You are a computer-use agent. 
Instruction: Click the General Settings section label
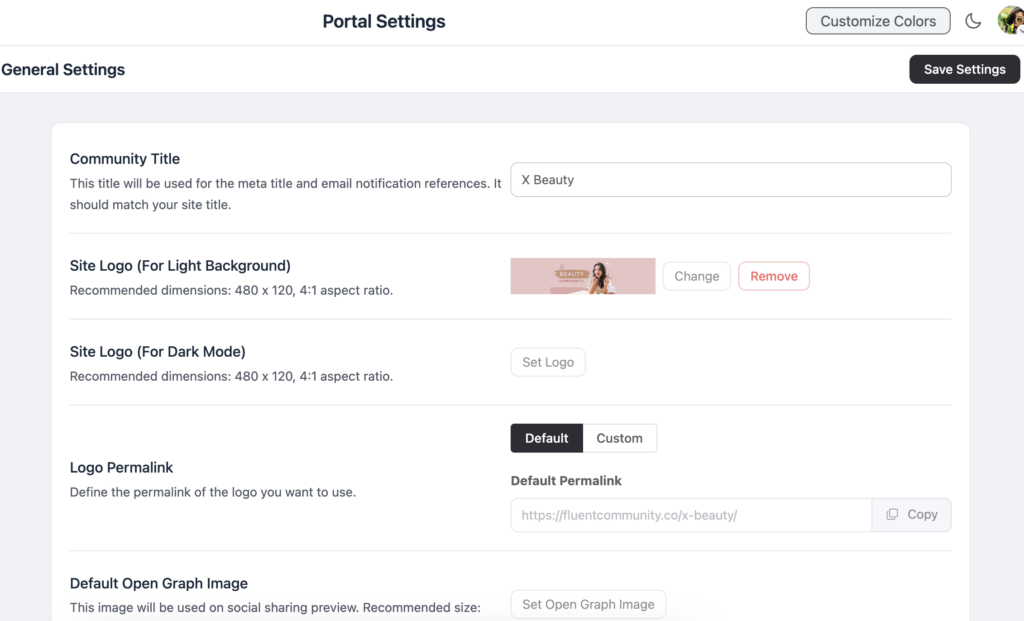(x=63, y=69)
